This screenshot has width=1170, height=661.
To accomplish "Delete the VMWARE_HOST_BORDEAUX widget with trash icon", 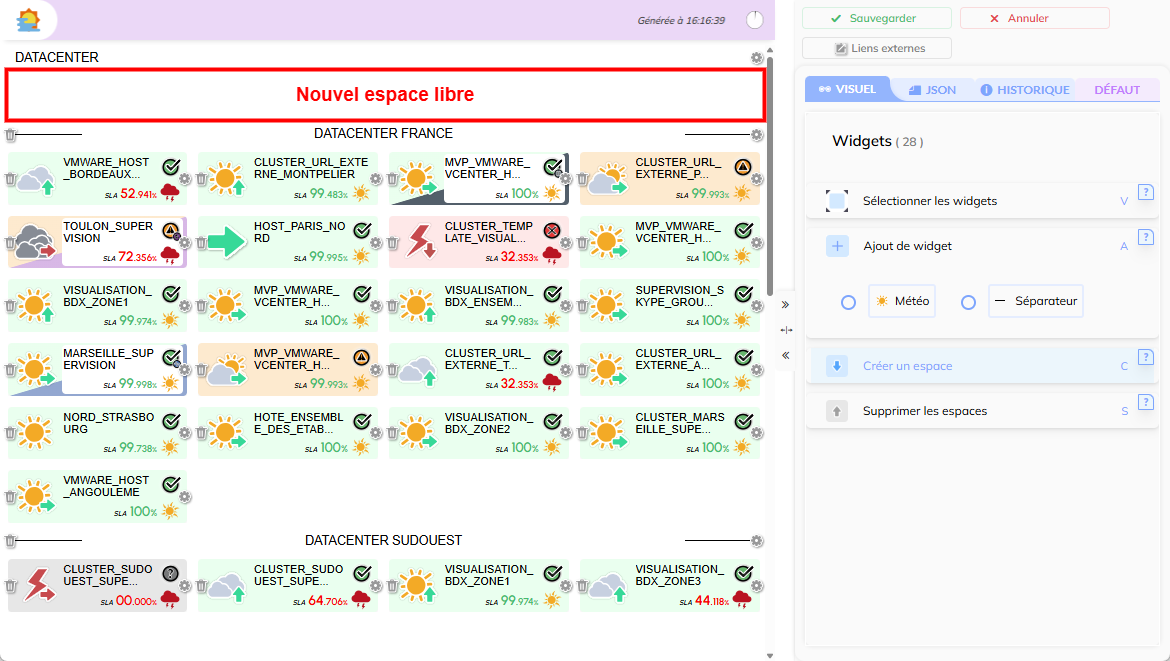I will click(11, 179).
